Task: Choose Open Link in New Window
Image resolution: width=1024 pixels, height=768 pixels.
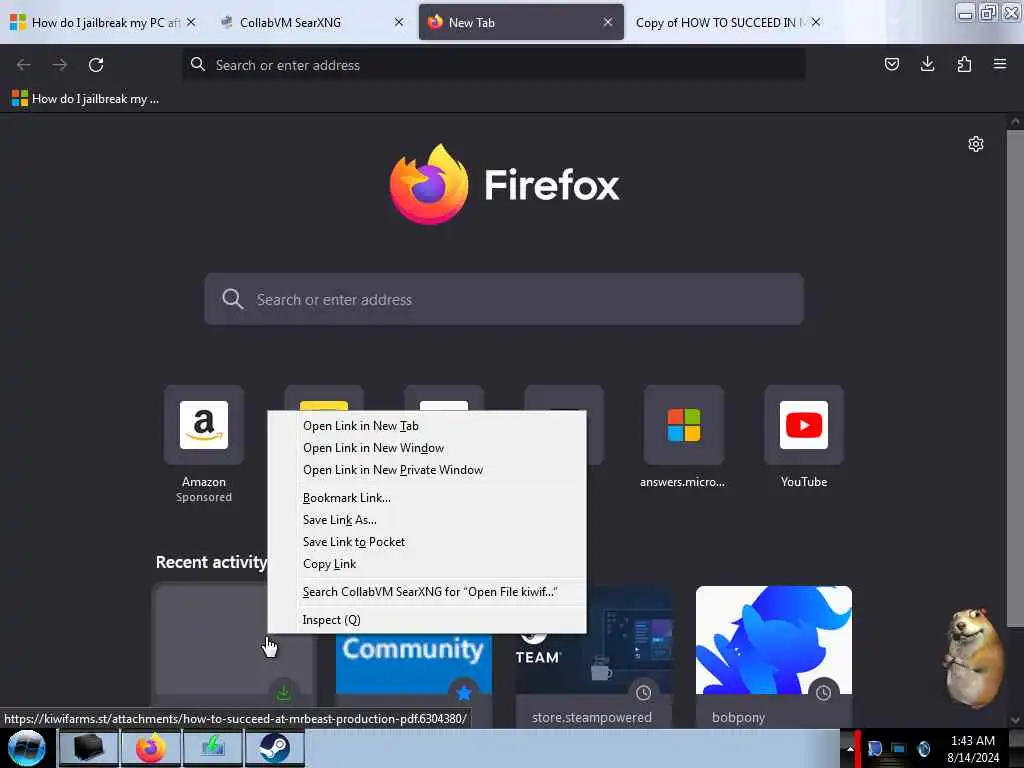Action: coord(427,448)
